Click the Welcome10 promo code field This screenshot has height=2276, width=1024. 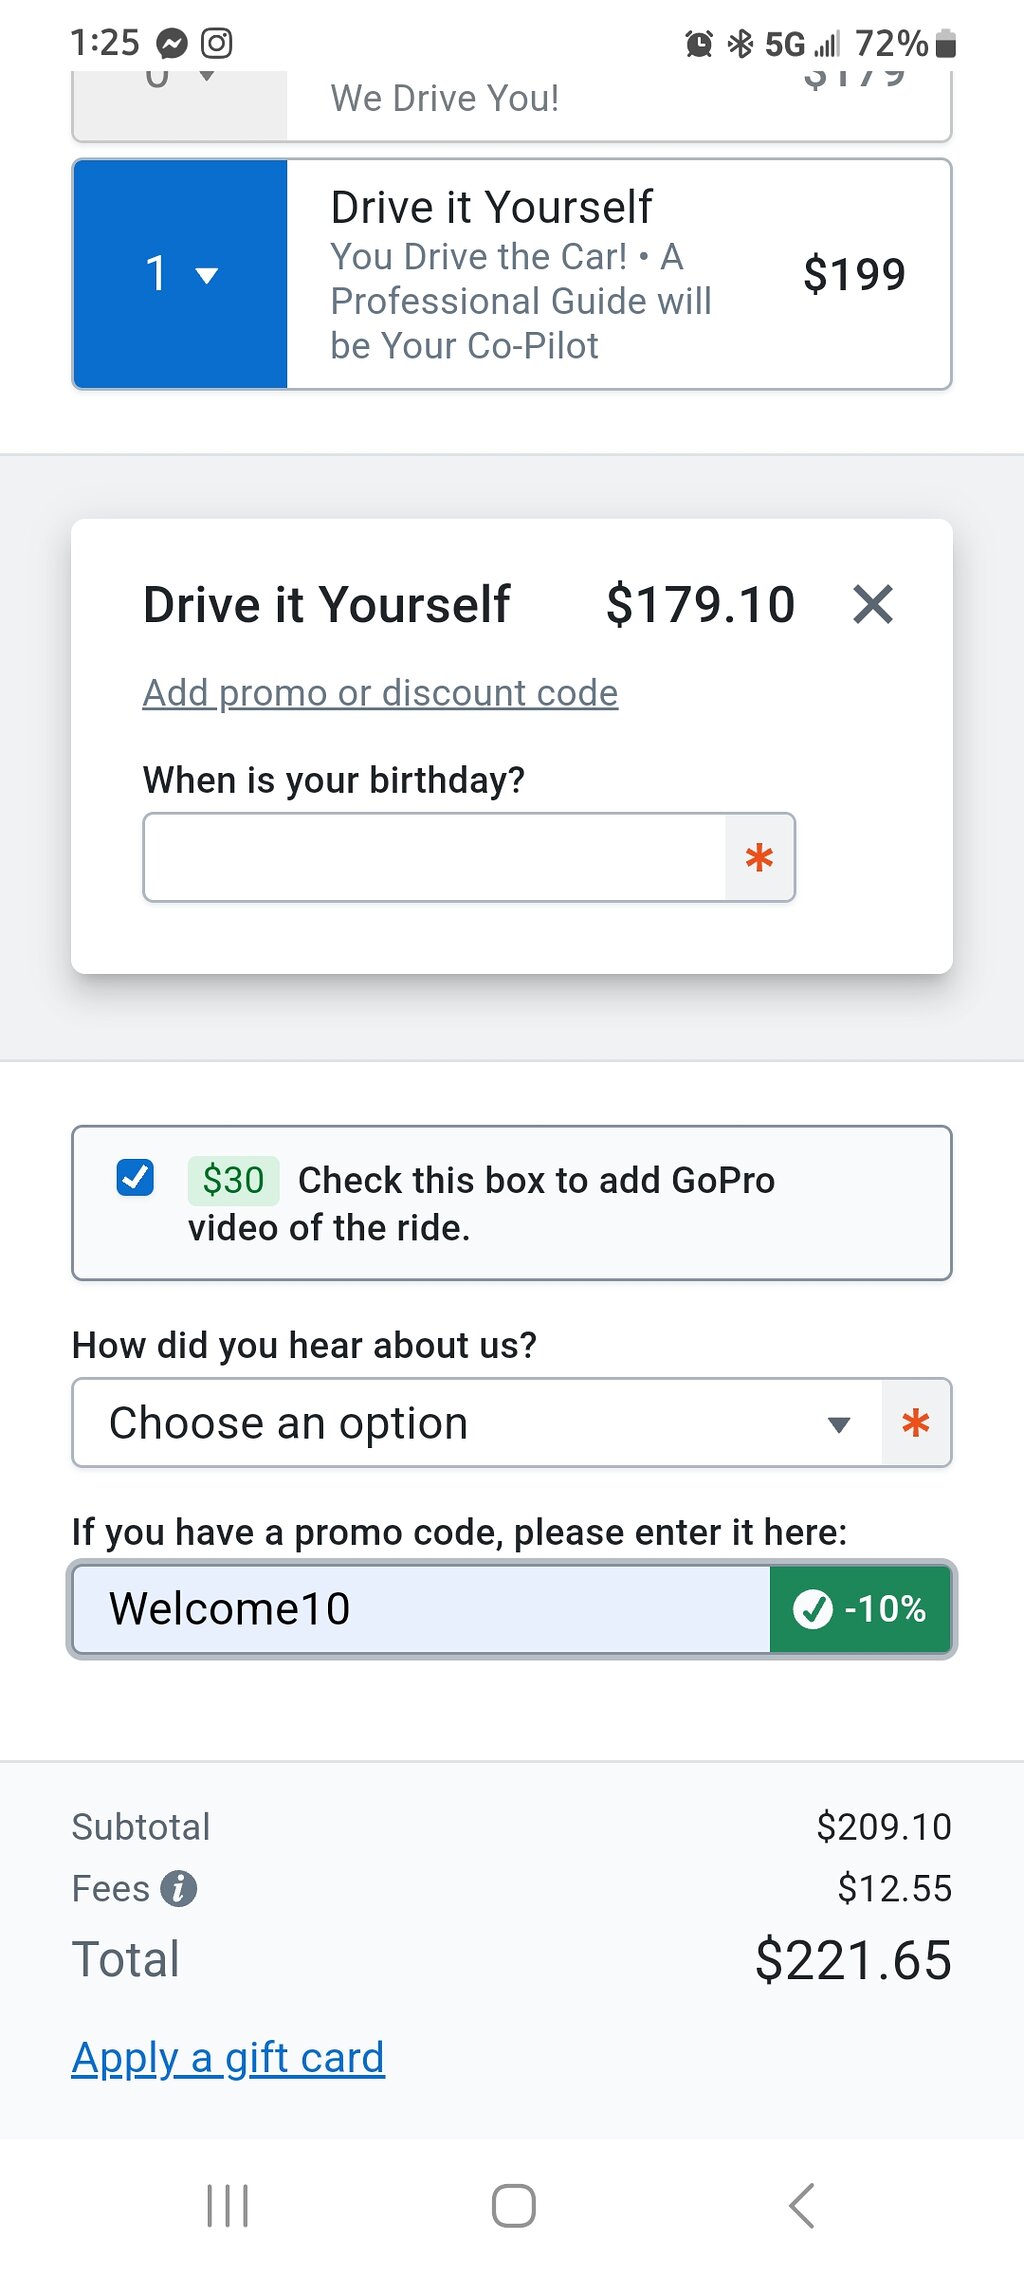point(421,1609)
